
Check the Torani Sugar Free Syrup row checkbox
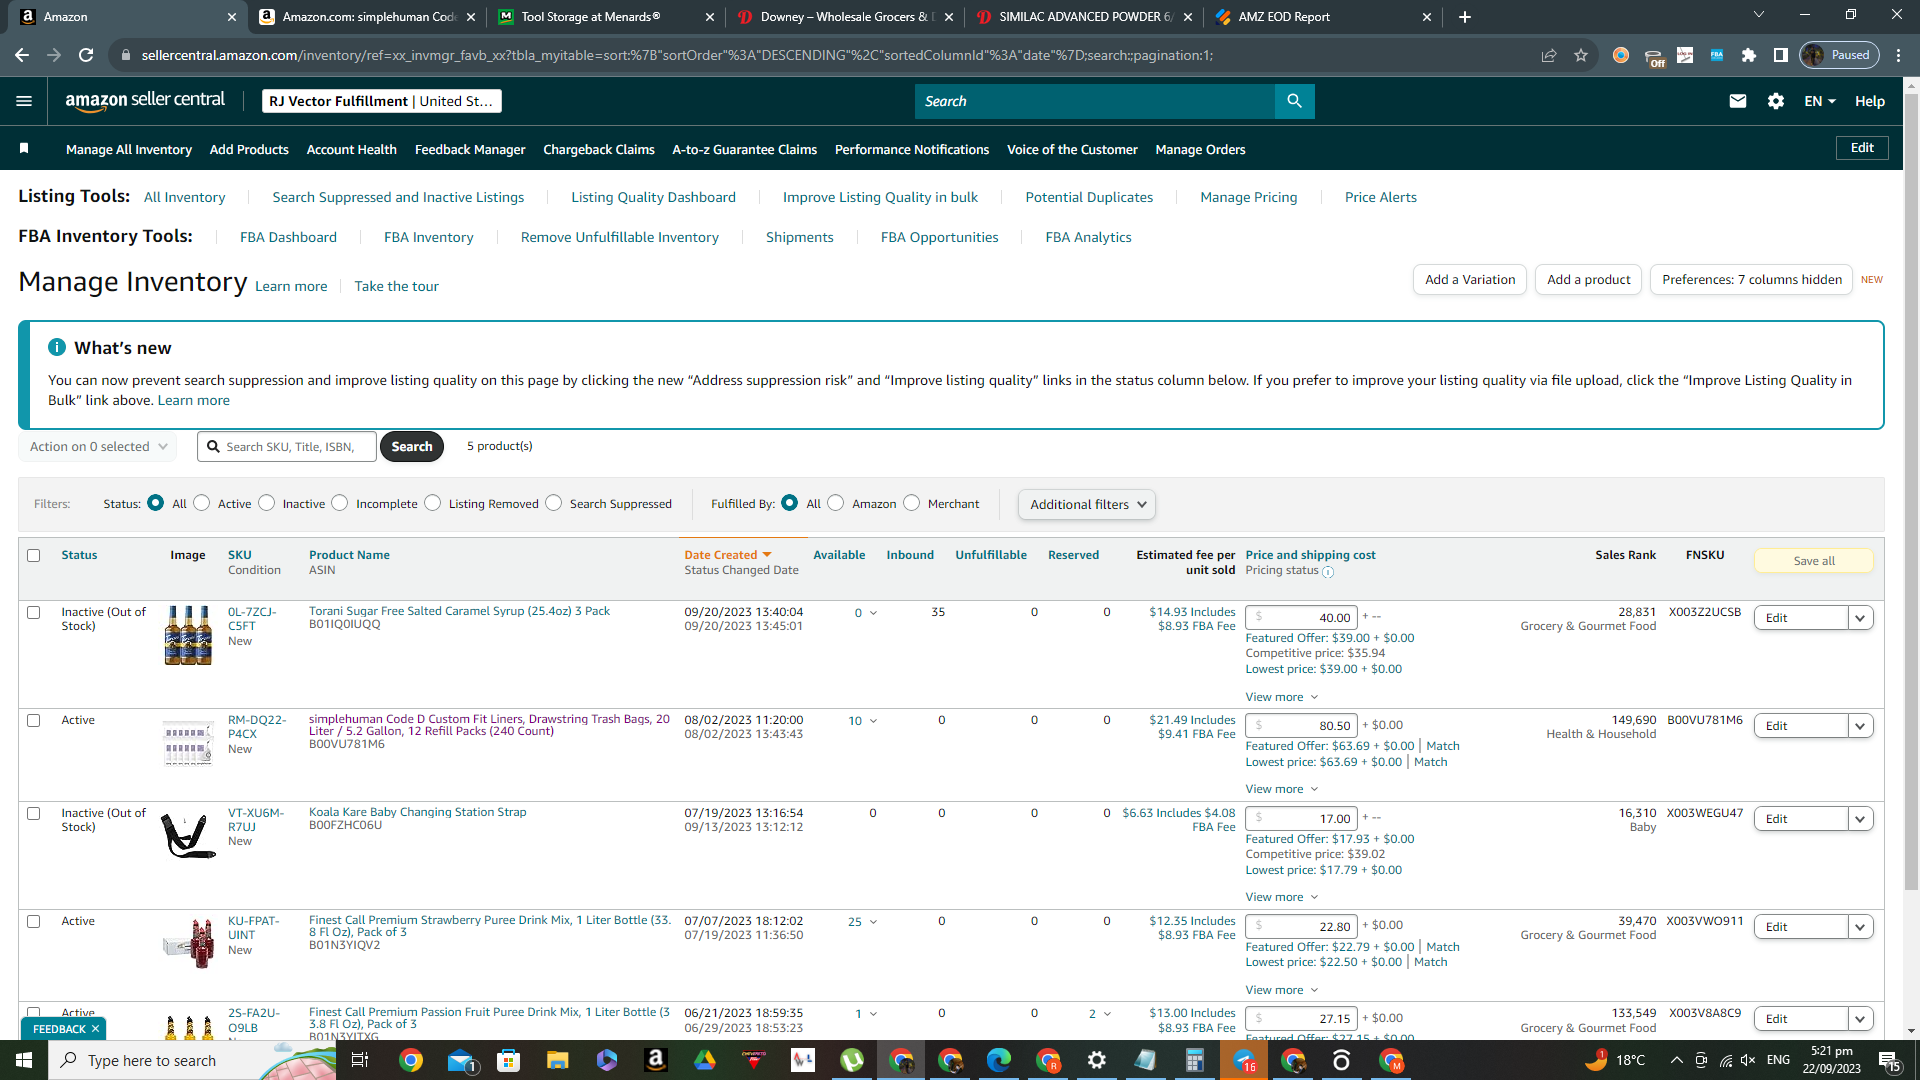[34, 612]
